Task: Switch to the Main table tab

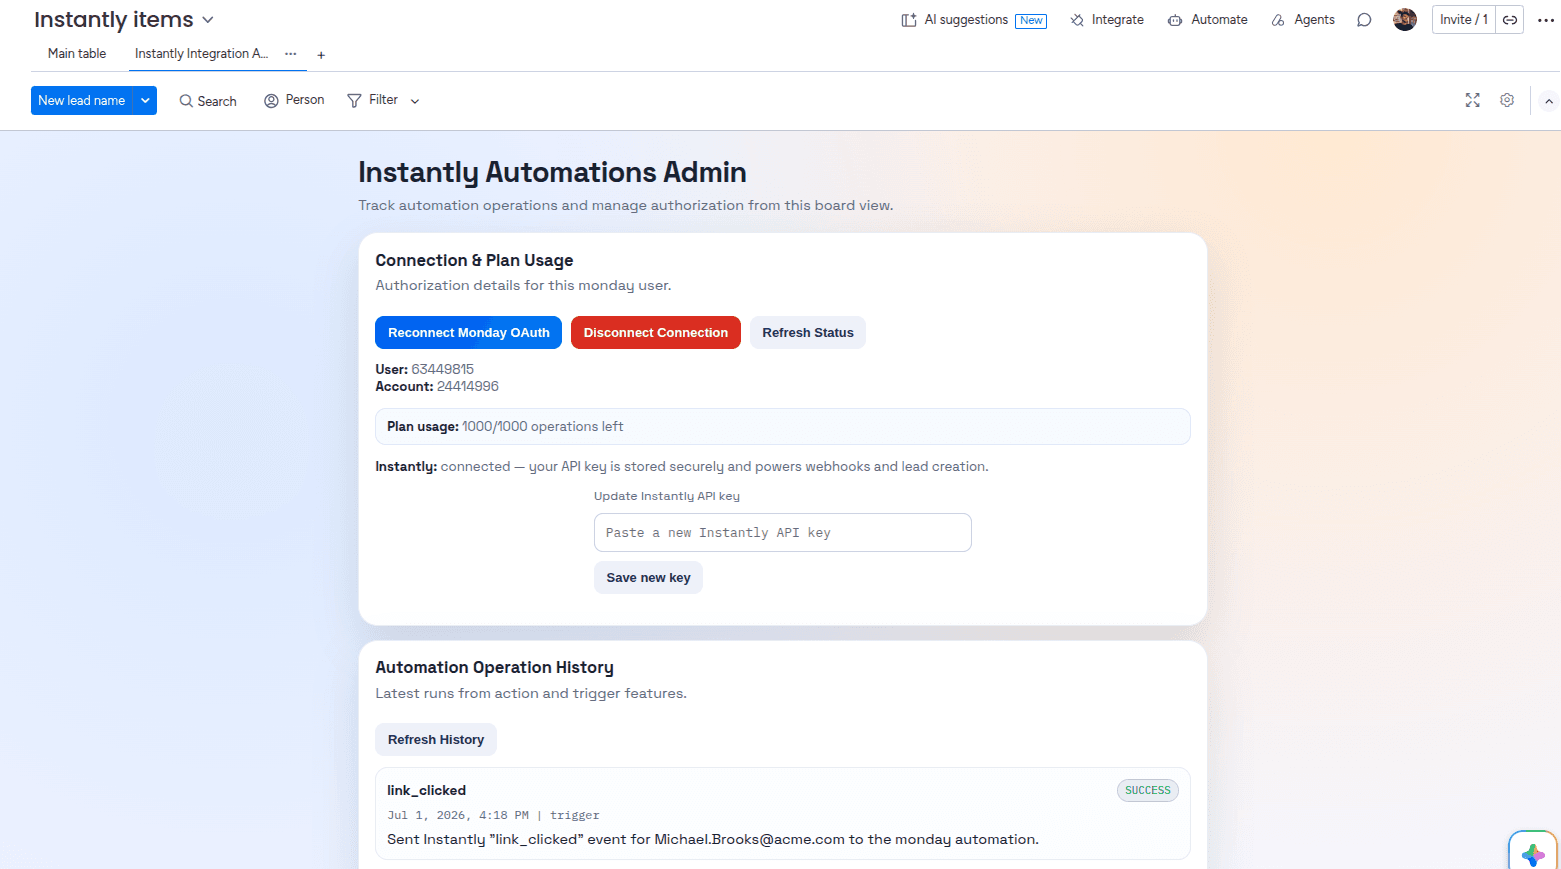Action: click(x=77, y=54)
